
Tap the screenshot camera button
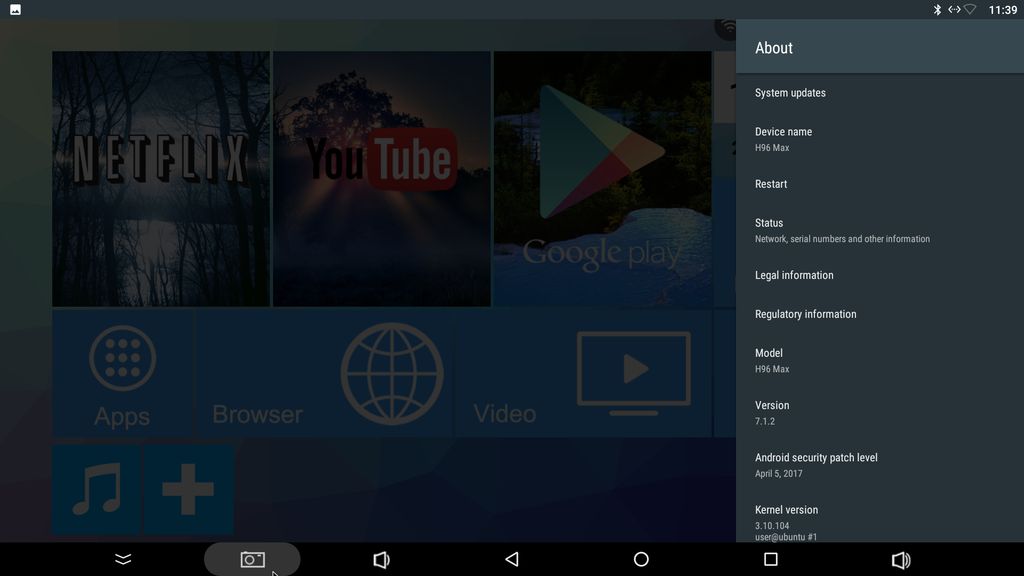(x=252, y=560)
